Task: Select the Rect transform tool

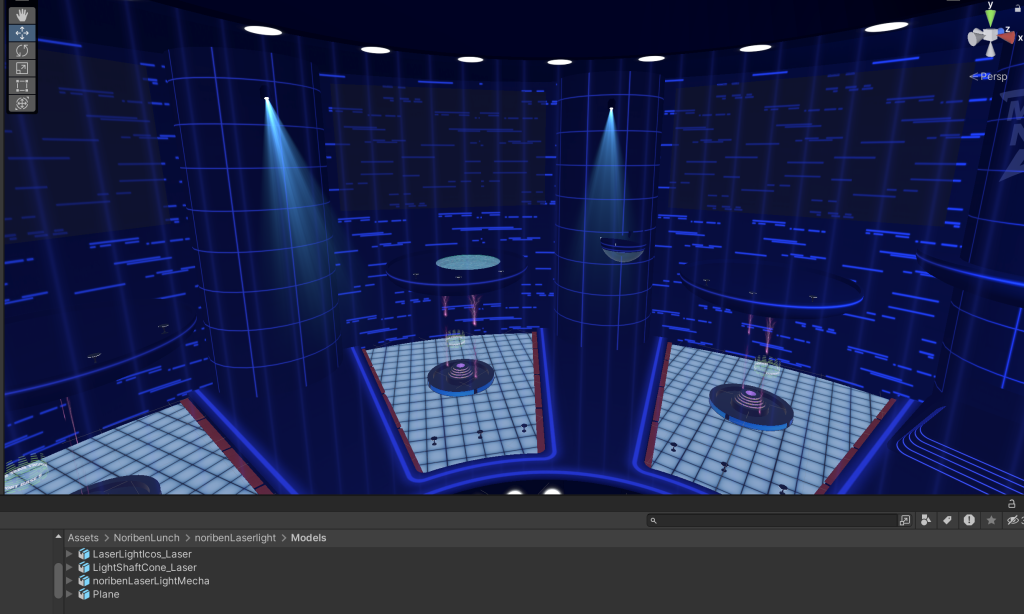Action: point(22,86)
